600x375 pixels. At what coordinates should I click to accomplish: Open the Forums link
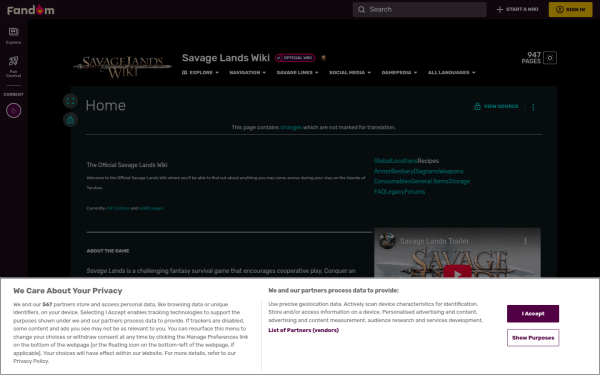pyautogui.click(x=414, y=192)
